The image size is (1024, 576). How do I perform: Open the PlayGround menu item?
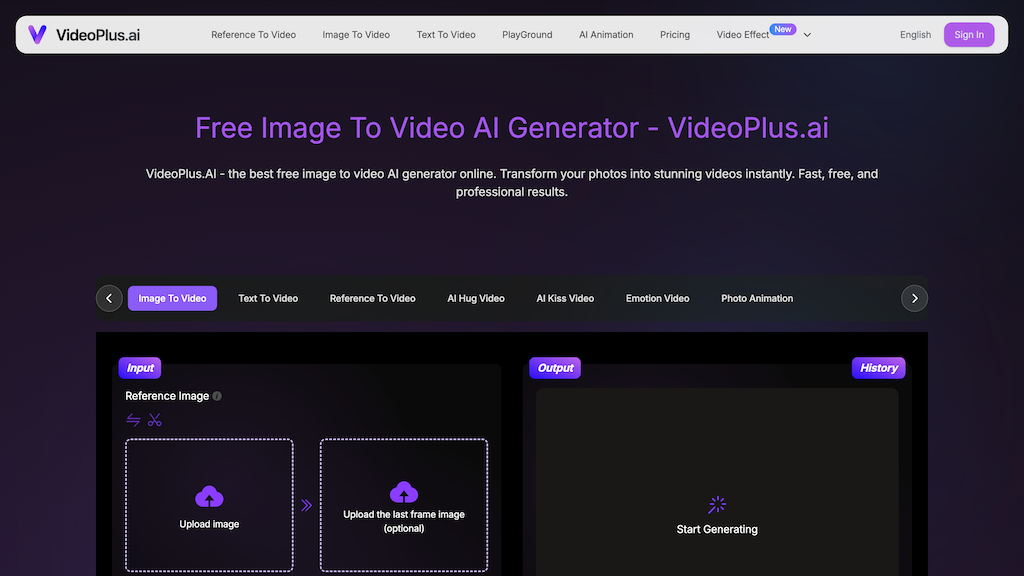527,34
